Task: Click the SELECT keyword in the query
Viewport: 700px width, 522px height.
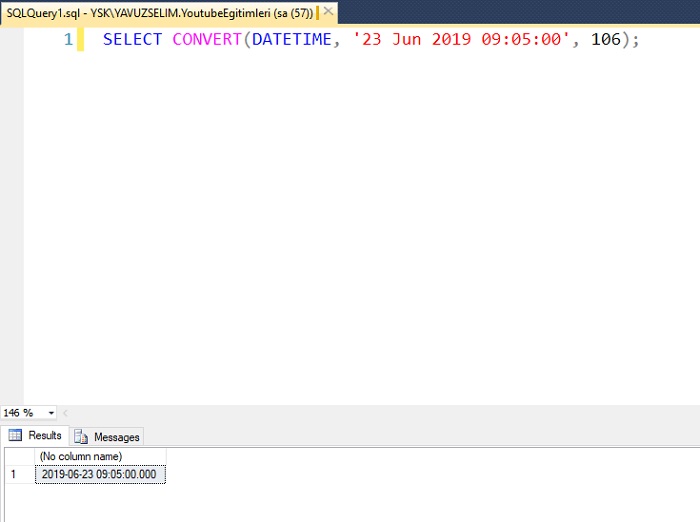Action: pos(132,39)
